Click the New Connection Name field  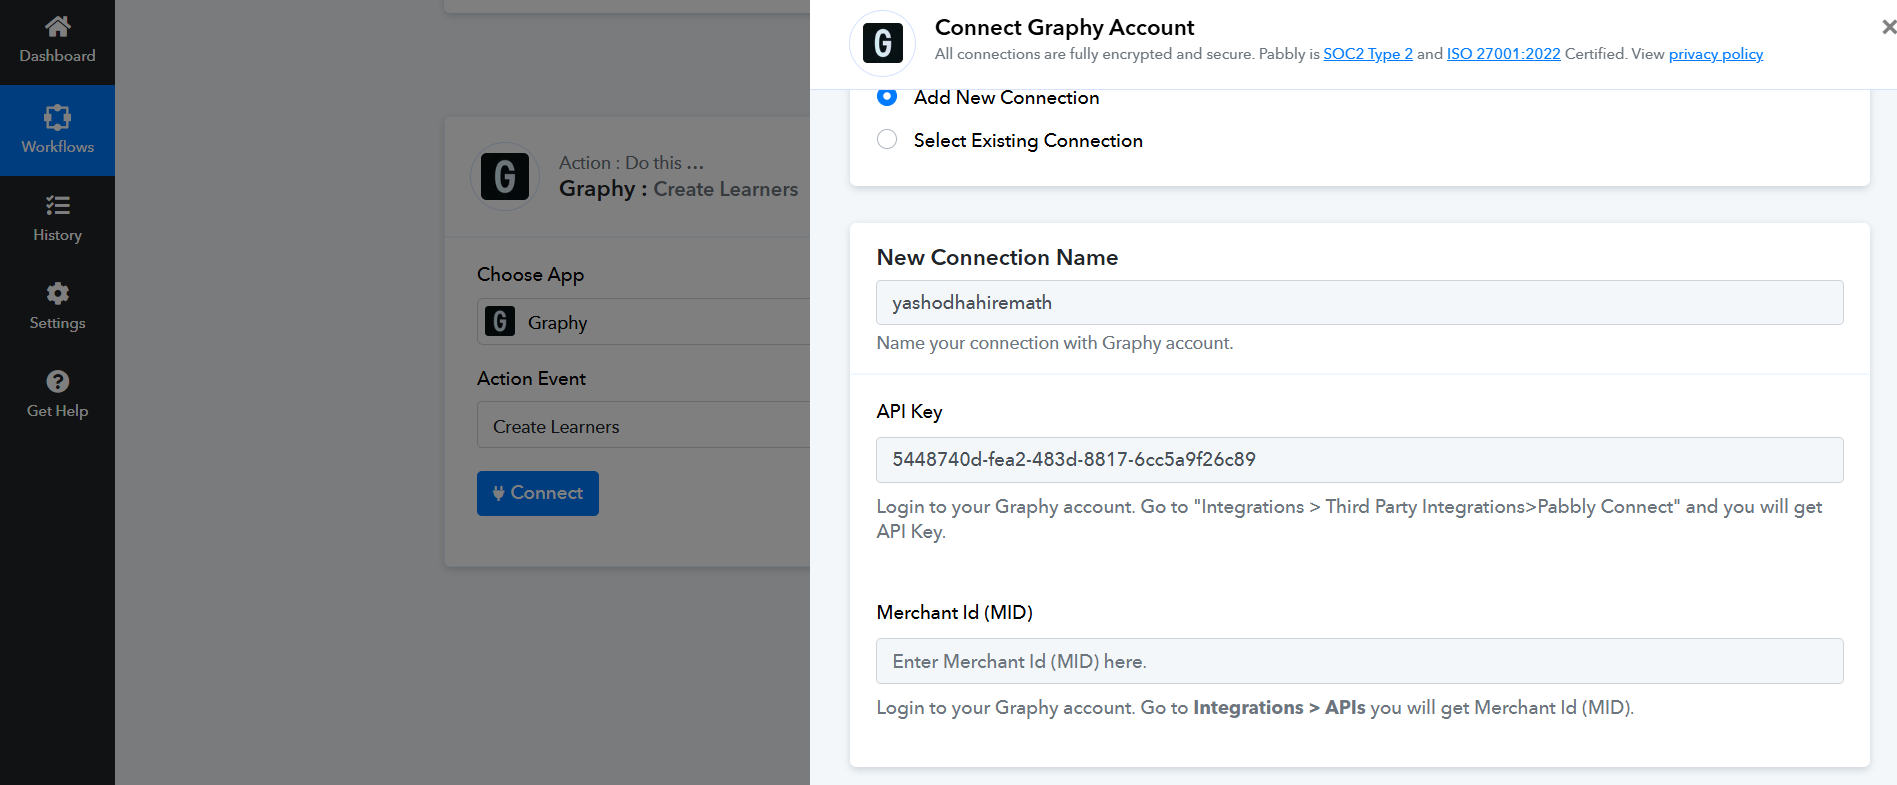(1359, 303)
